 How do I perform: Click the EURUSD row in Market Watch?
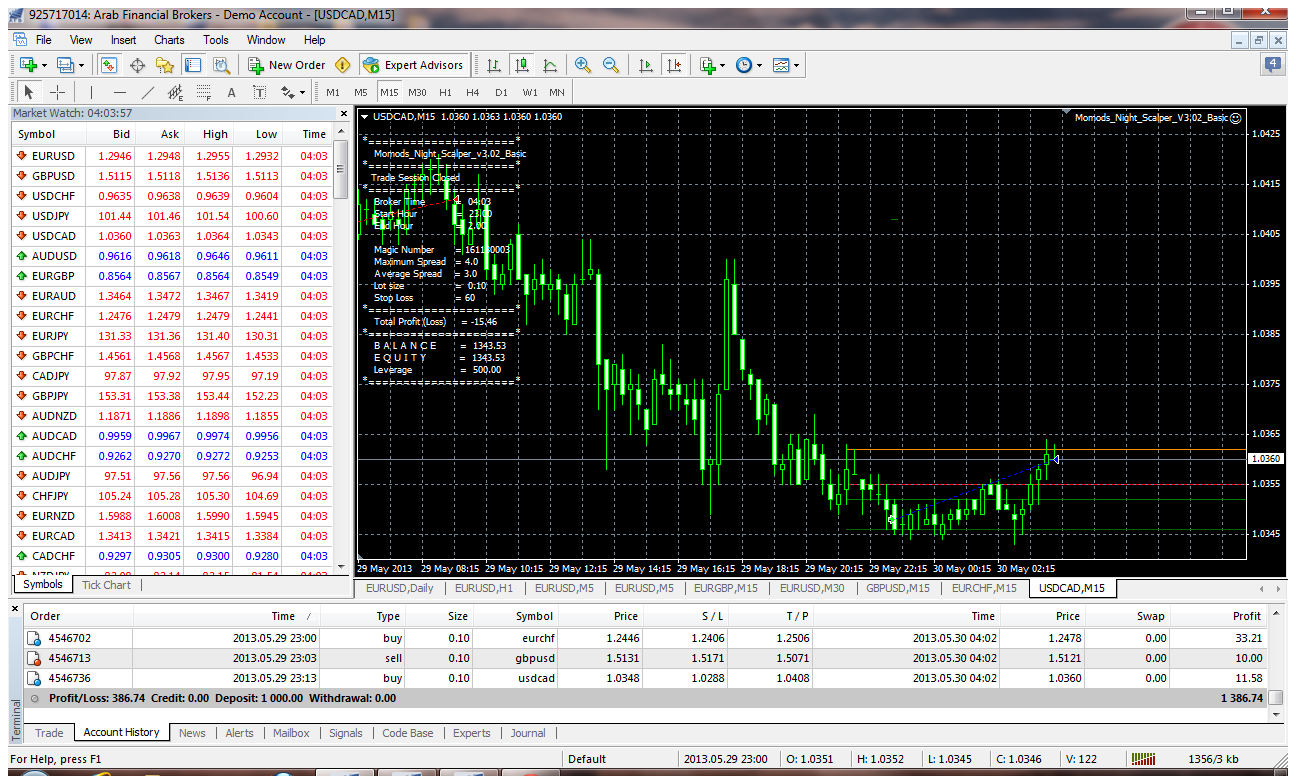(x=53, y=156)
